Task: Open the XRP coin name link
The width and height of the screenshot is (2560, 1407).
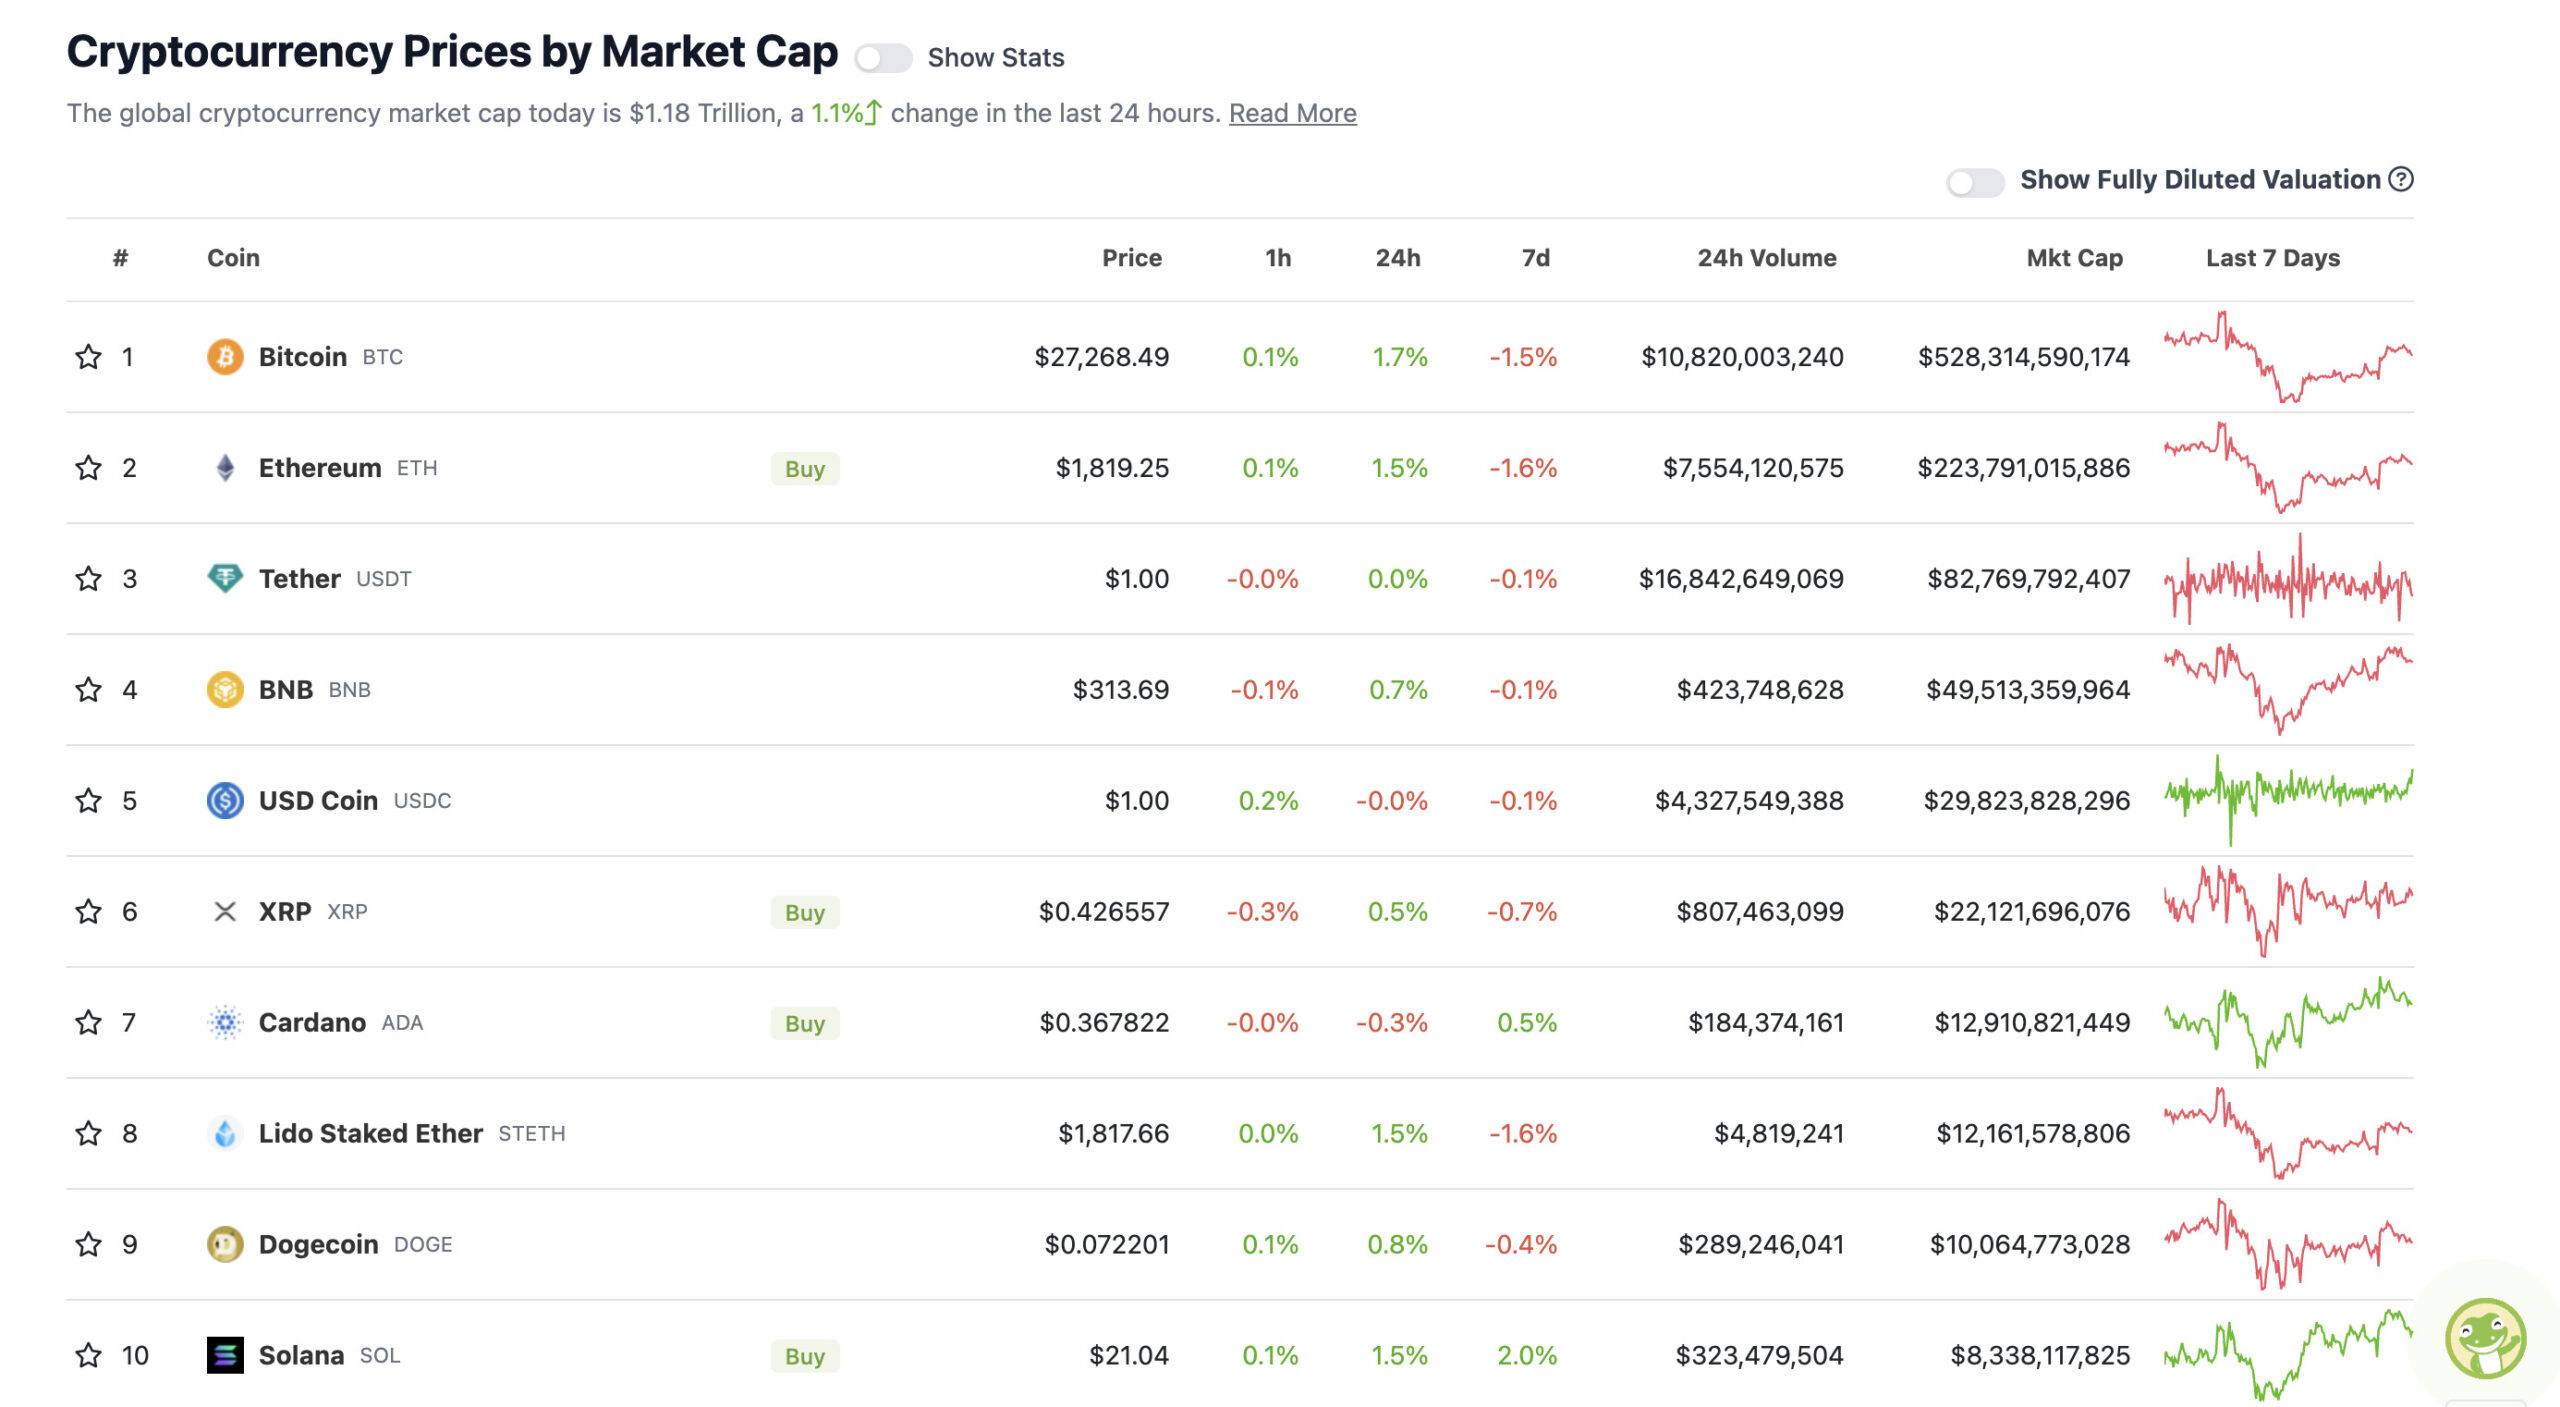Action: click(285, 912)
